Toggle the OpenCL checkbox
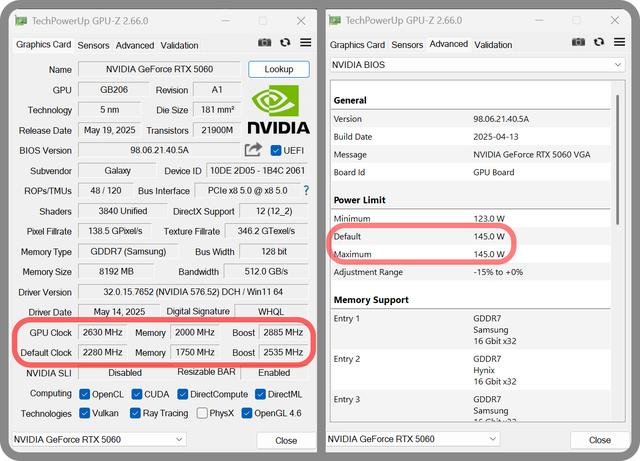The height and width of the screenshot is (461, 640). [x=84, y=394]
